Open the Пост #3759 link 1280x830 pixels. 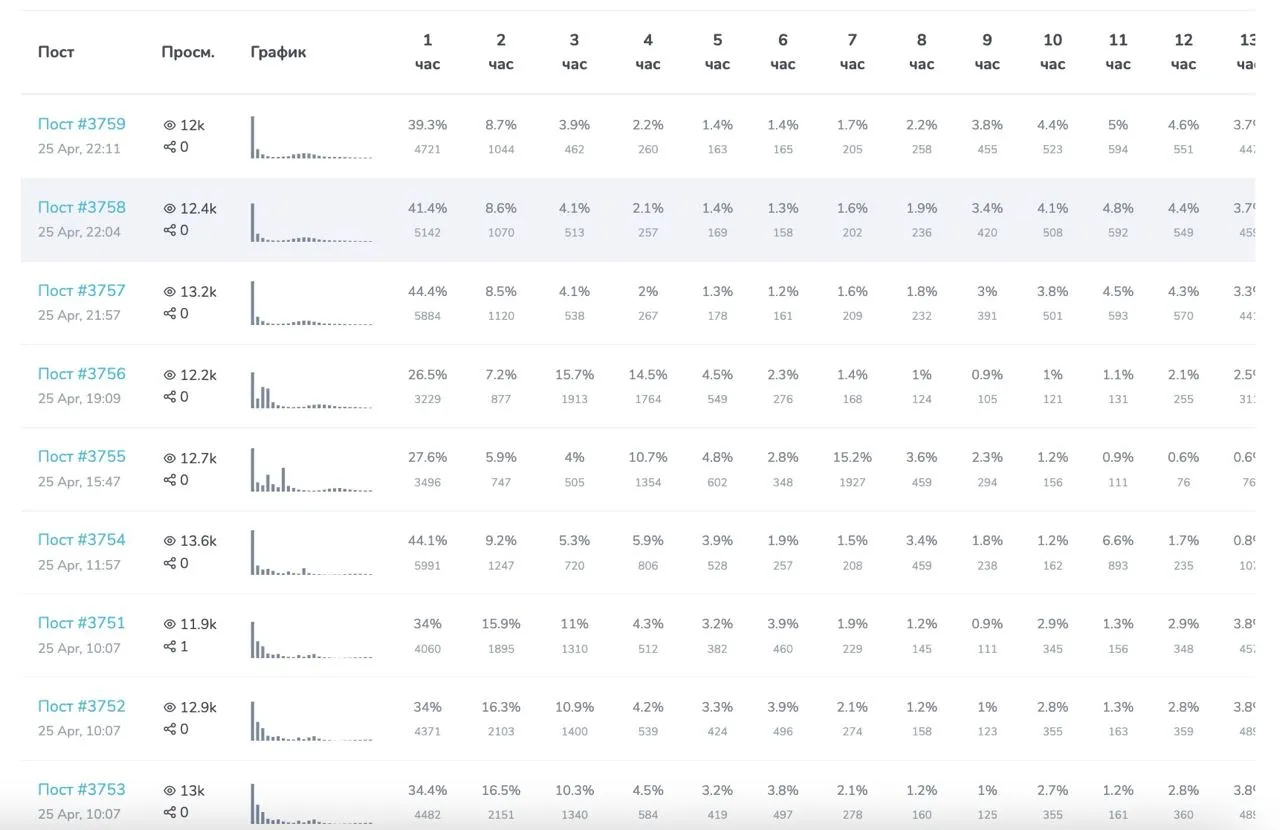[82, 125]
